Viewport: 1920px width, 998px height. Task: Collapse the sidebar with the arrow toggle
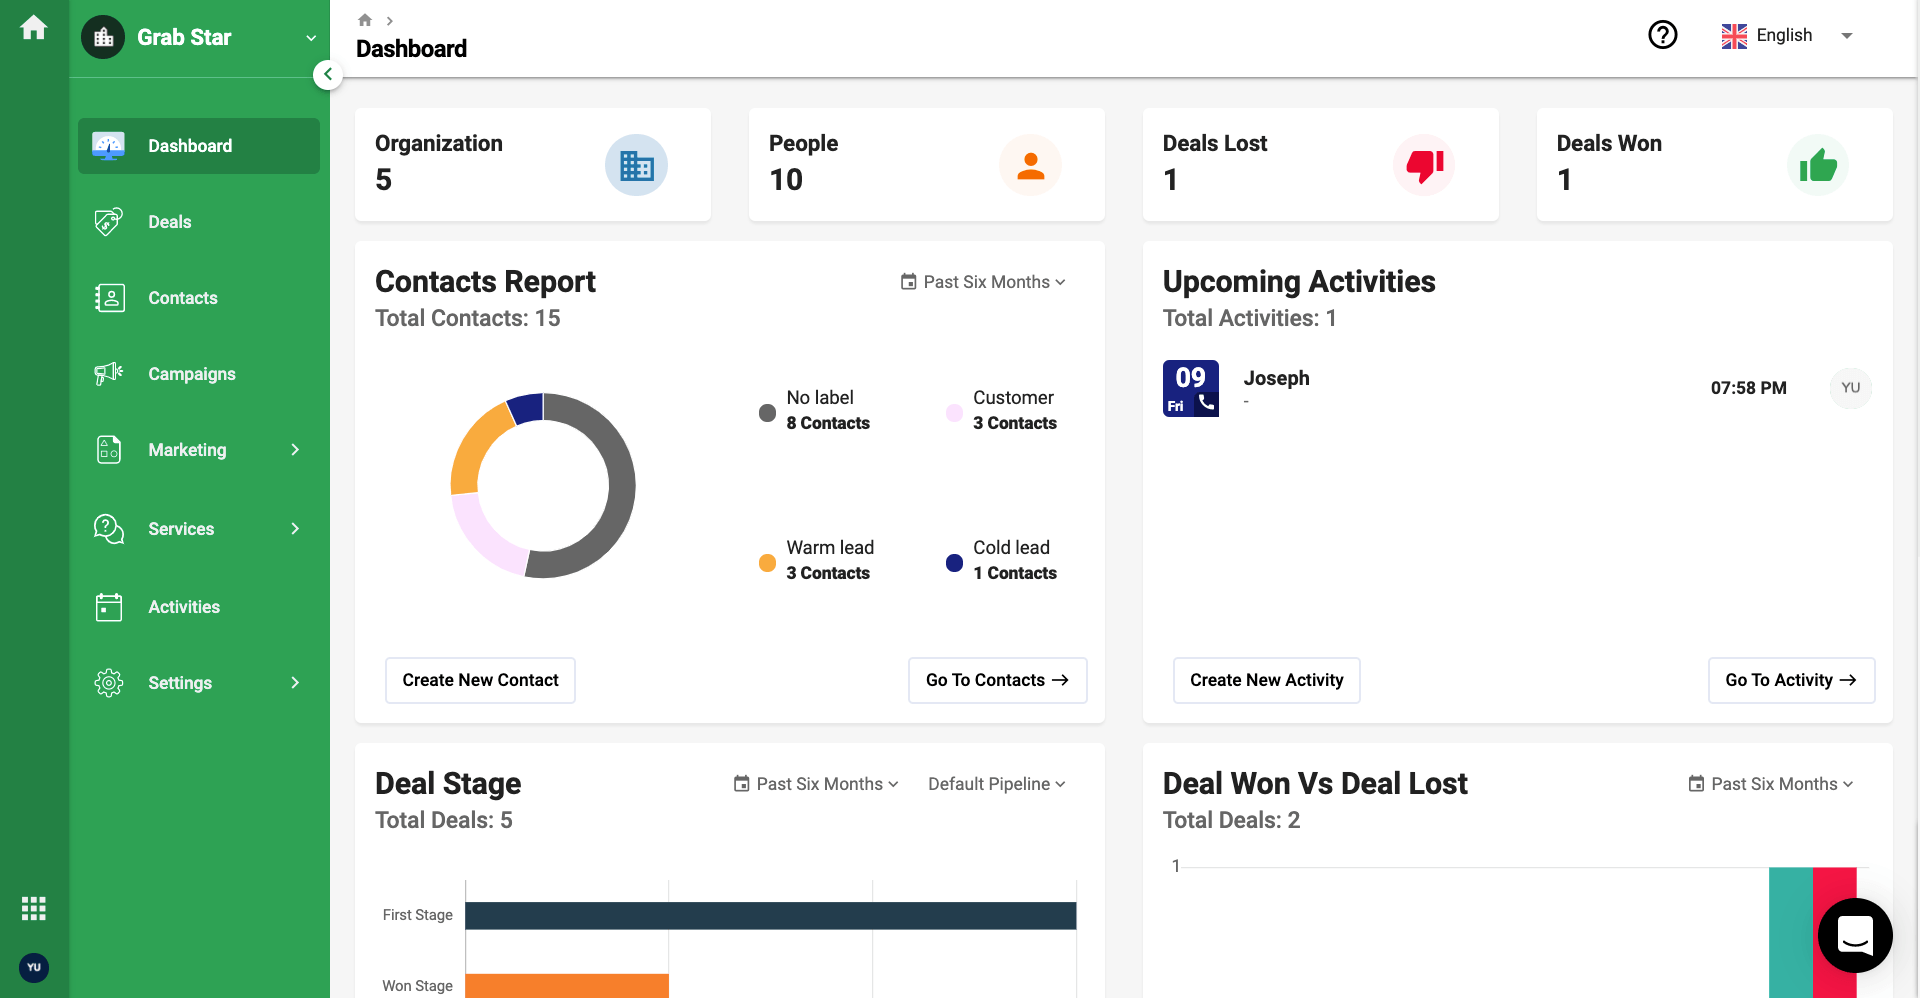[328, 74]
